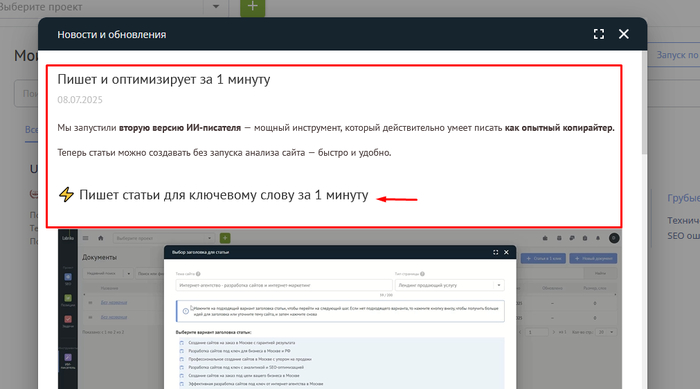Click the bold text вторую версию ИИ-писателя

(x=180, y=128)
